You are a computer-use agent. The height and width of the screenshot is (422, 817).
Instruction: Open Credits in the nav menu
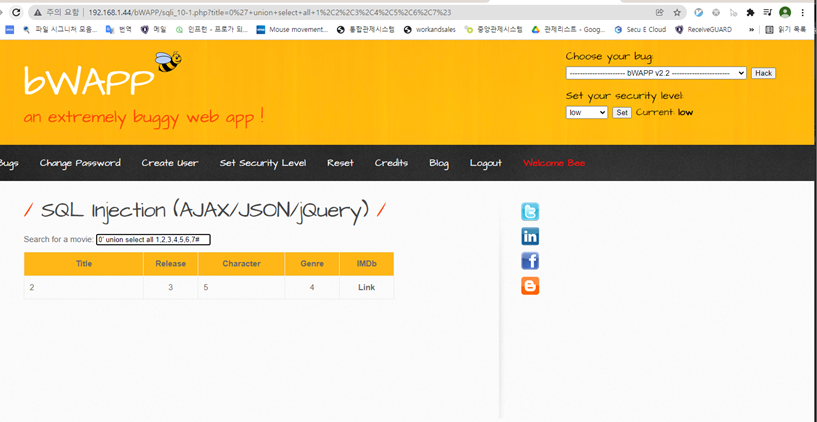click(x=391, y=163)
